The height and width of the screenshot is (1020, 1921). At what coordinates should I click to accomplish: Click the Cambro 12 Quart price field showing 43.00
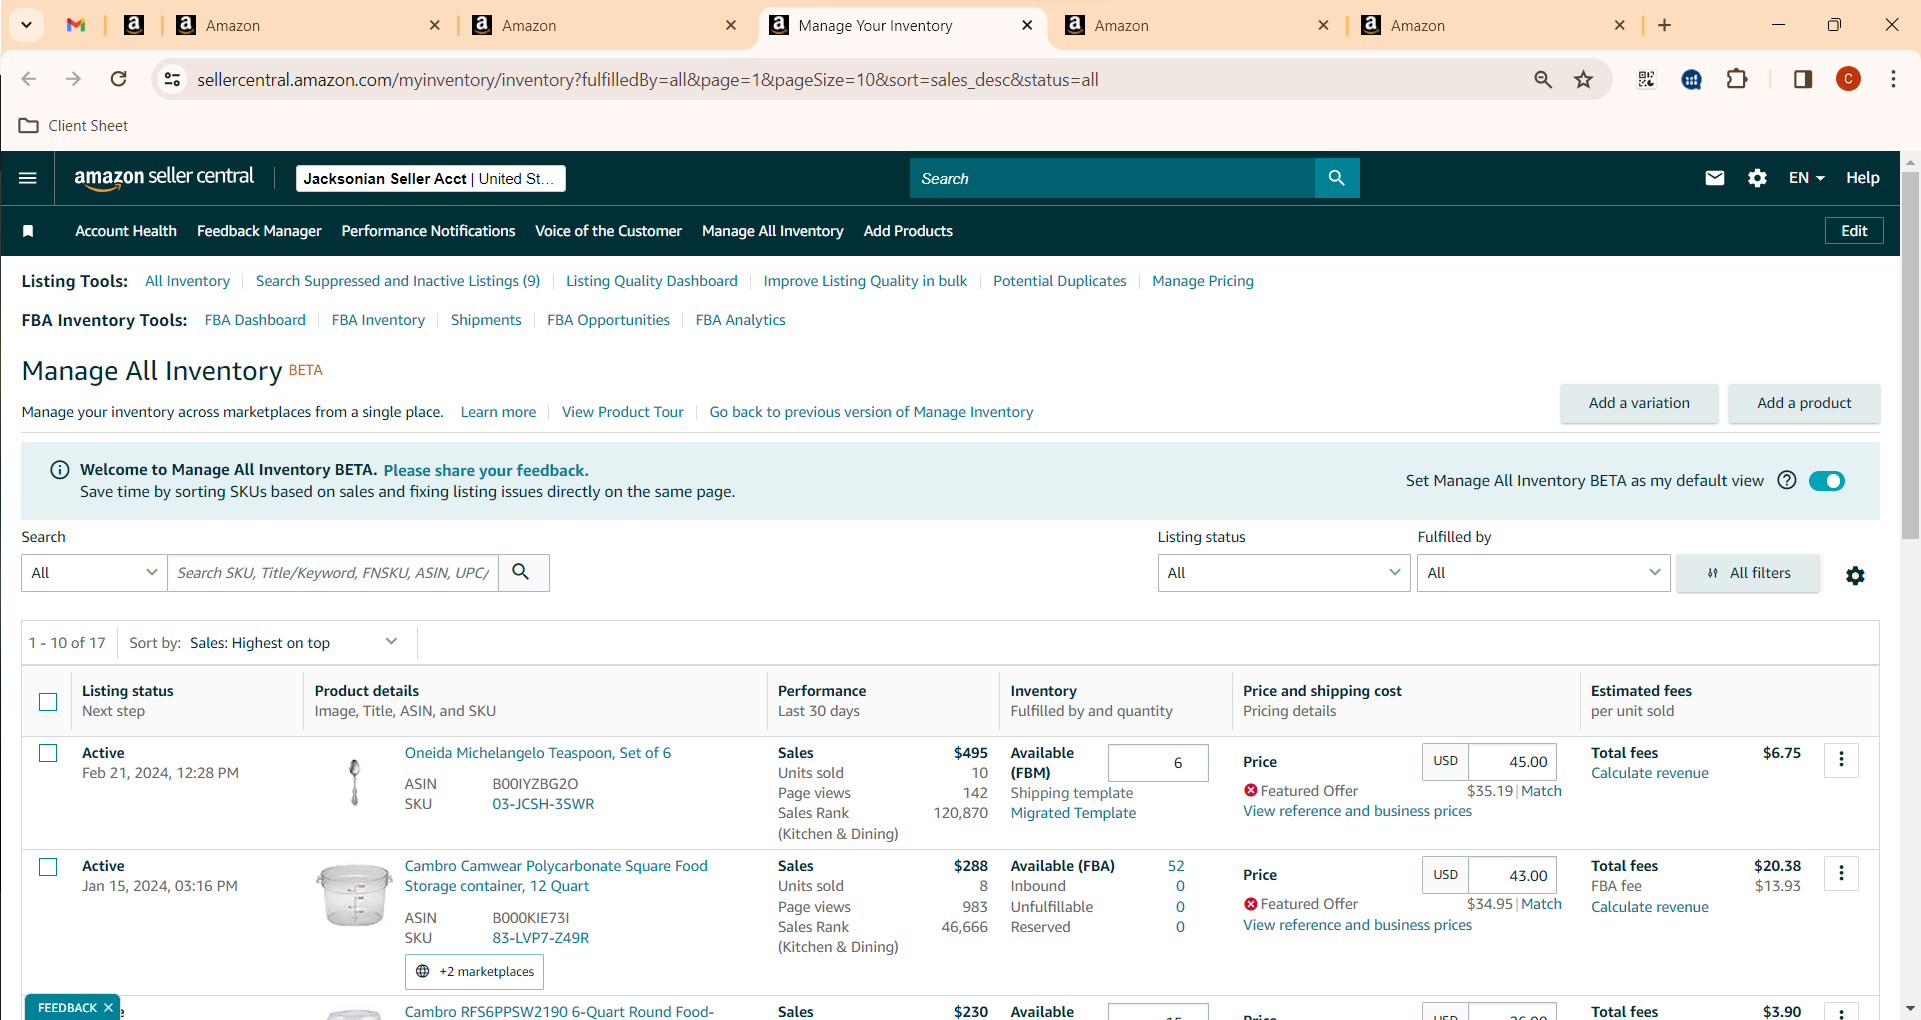[1512, 875]
